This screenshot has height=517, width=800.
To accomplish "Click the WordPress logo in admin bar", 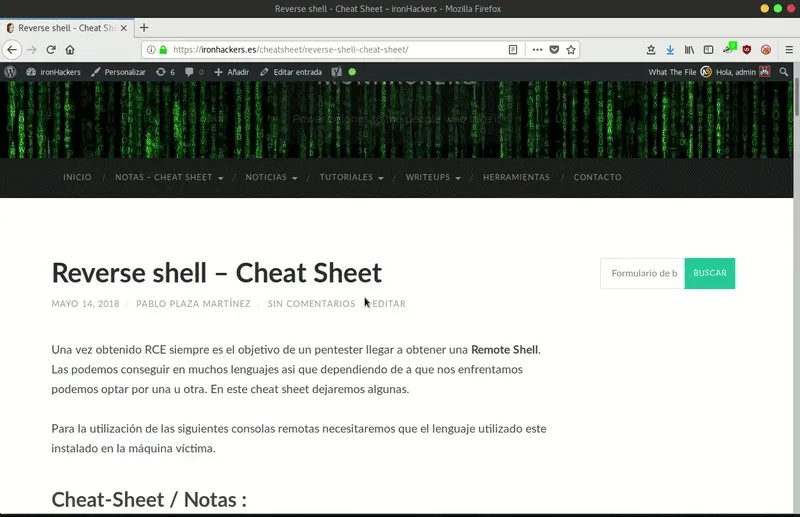I will [11, 72].
